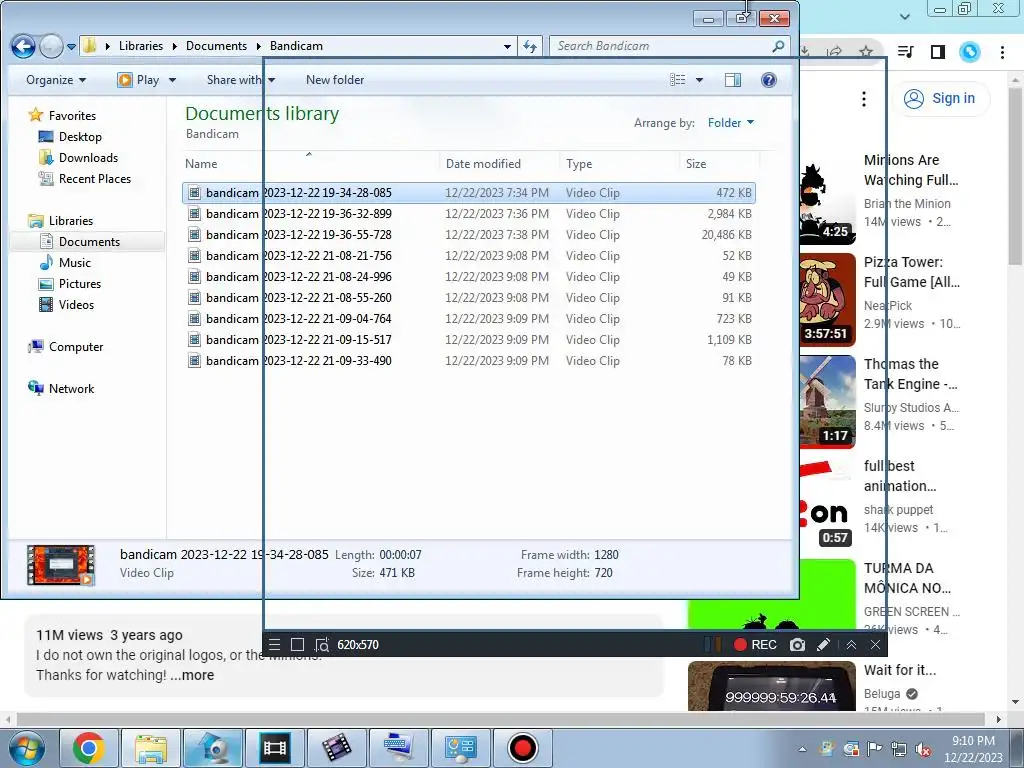
Task: Open the YouTube settings three-dot menu
Action: pyautogui.click(x=864, y=99)
